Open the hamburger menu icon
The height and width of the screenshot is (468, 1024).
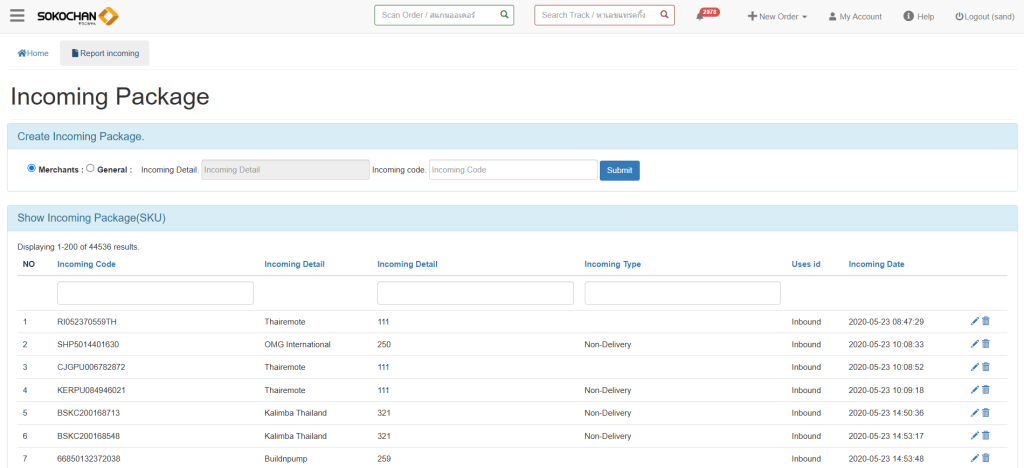[x=17, y=16]
